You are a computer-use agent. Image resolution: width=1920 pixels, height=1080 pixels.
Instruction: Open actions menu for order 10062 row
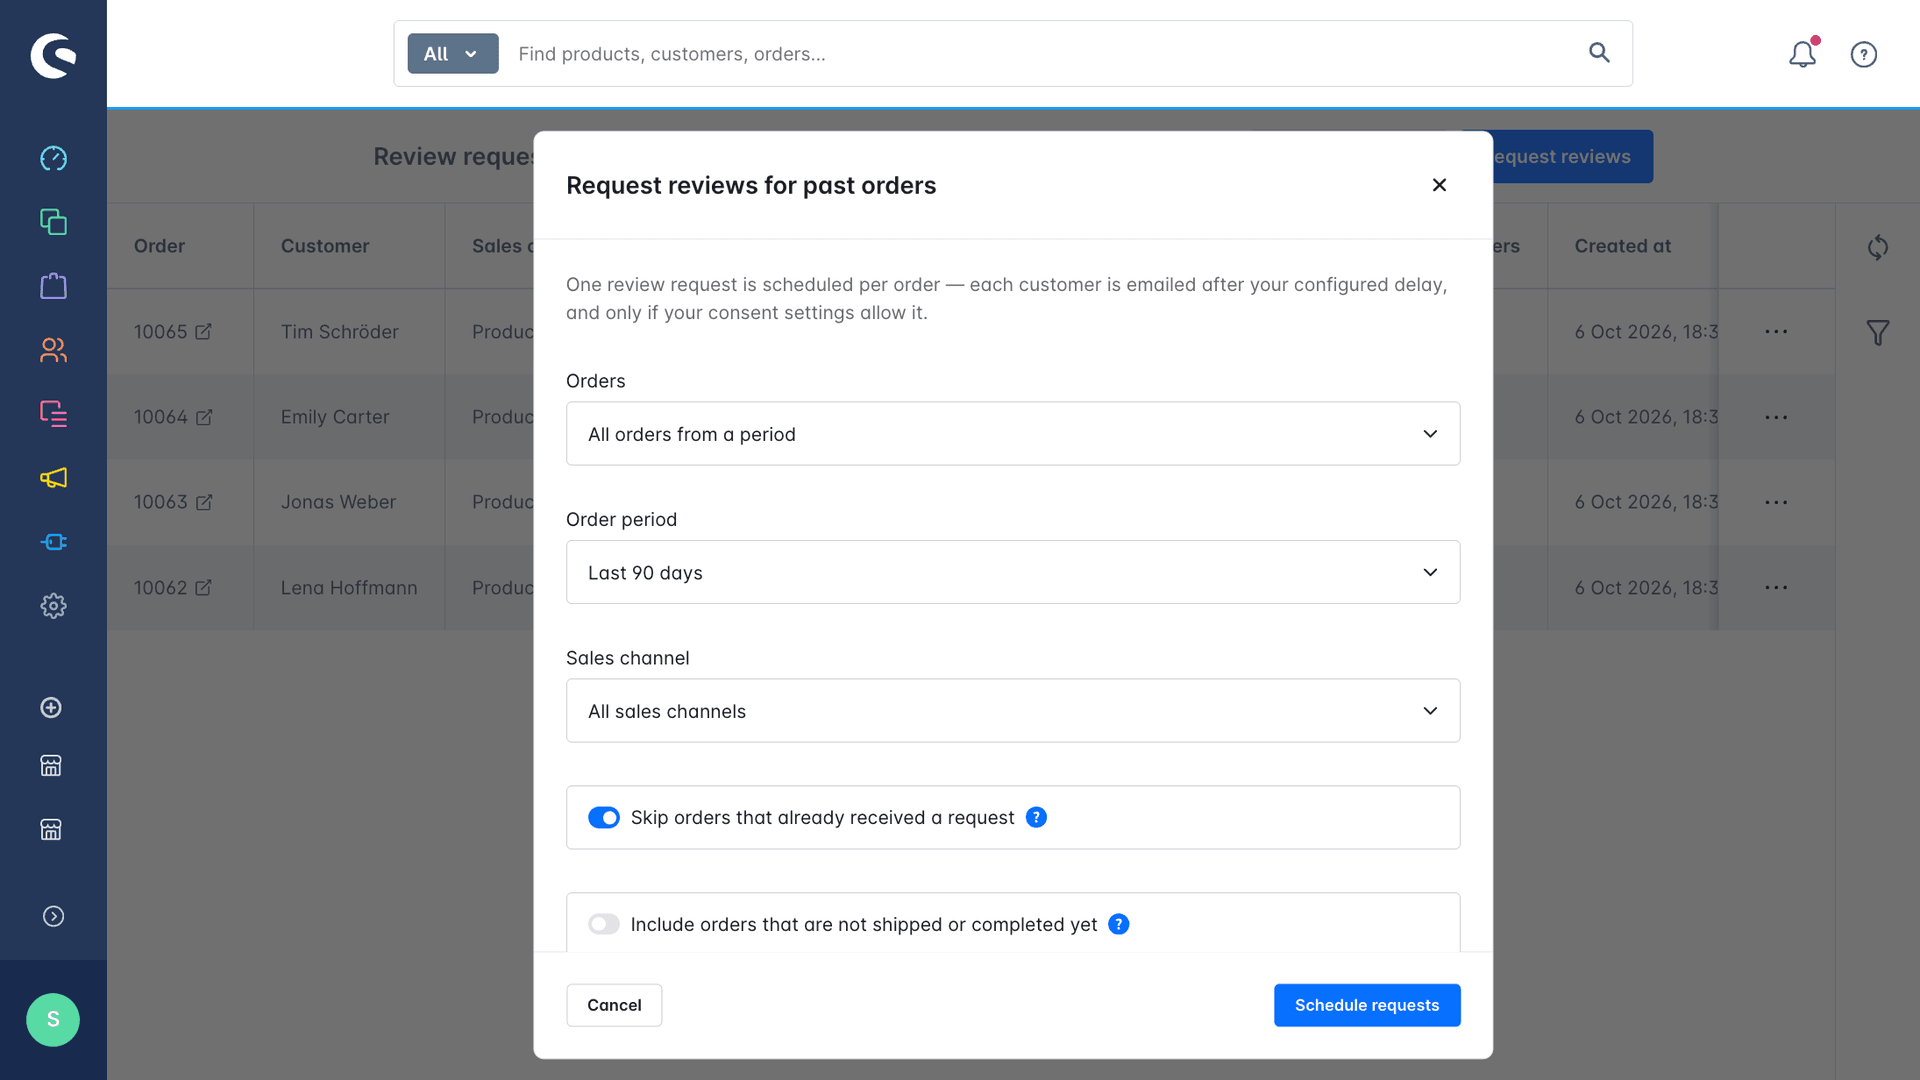point(1776,588)
